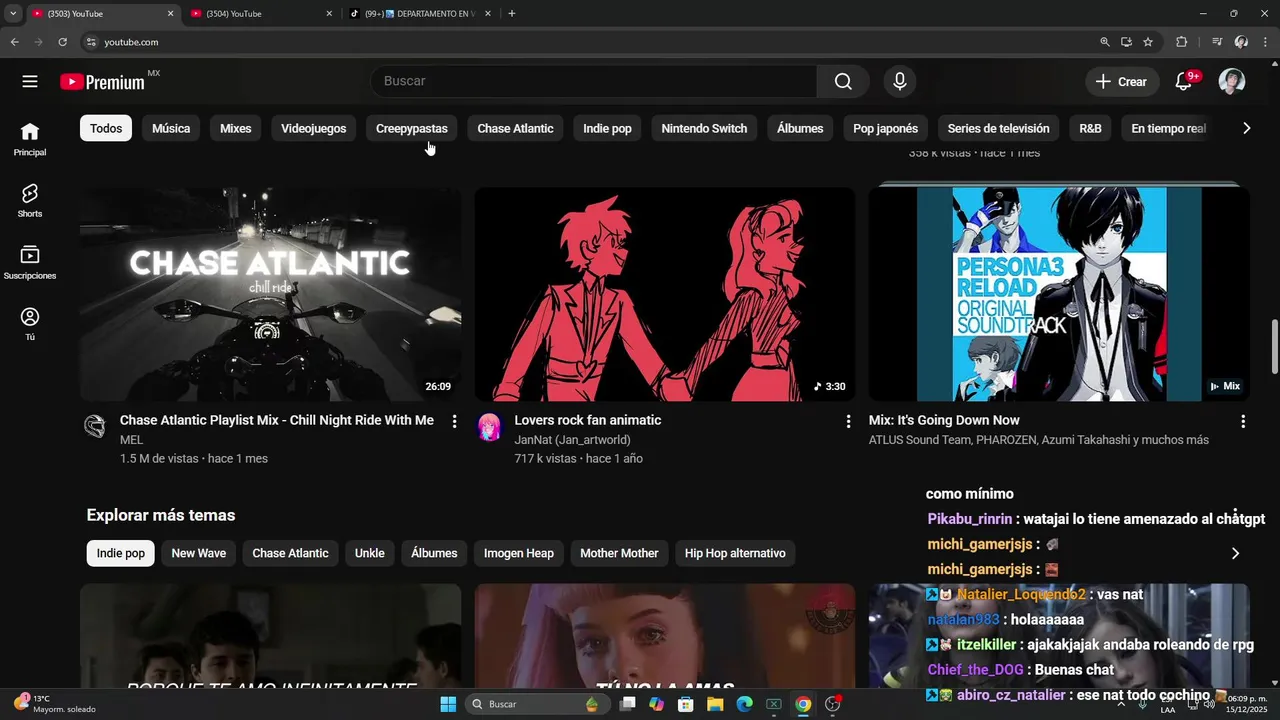Click the page vertical scrollbar thumb
The height and width of the screenshot is (720, 1280).
click(1274, 345)
